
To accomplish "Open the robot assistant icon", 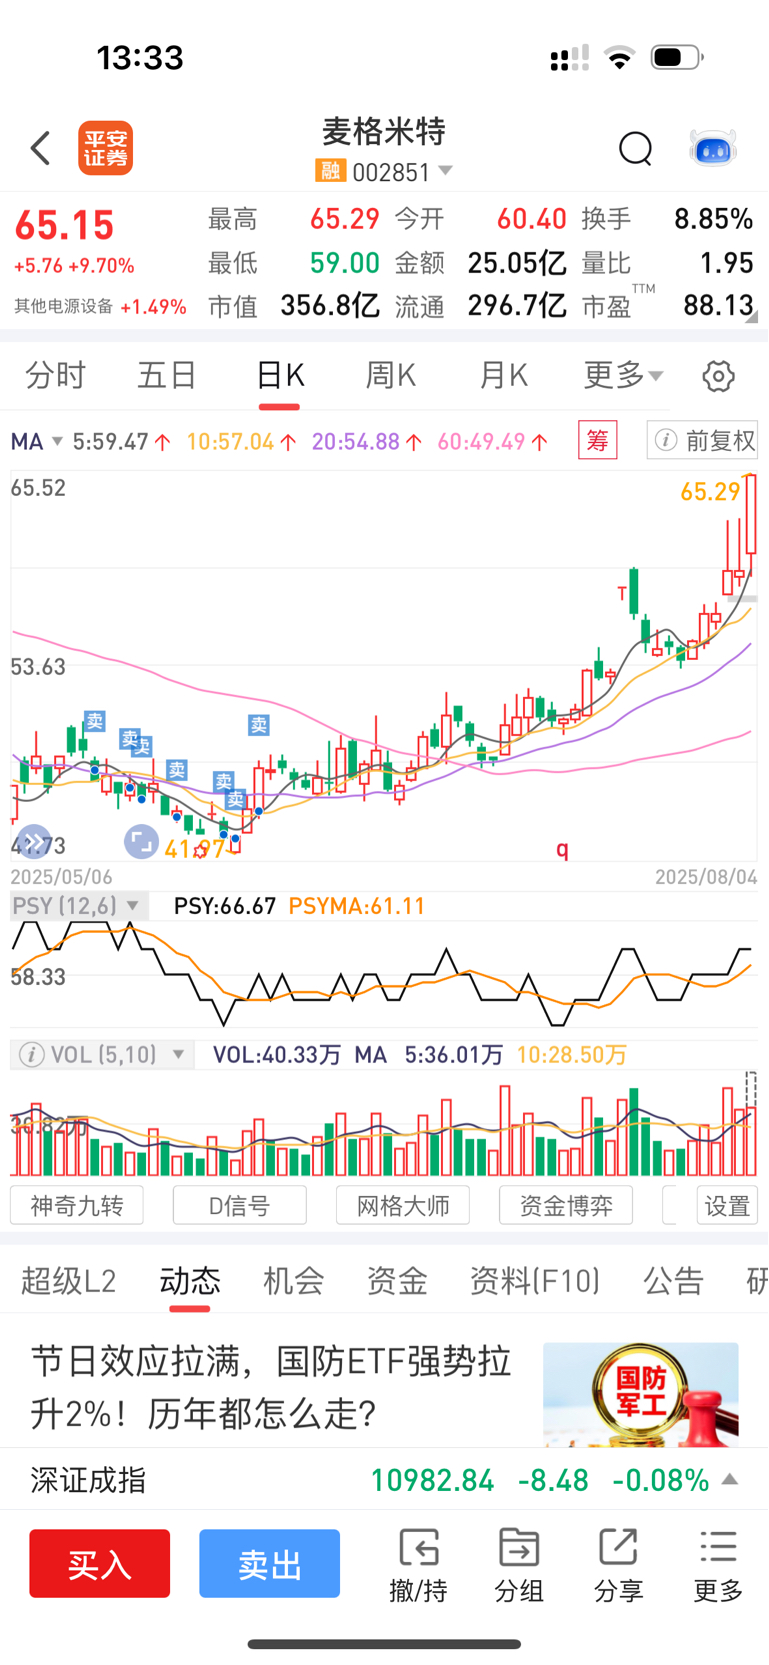I will click(713, 149).
